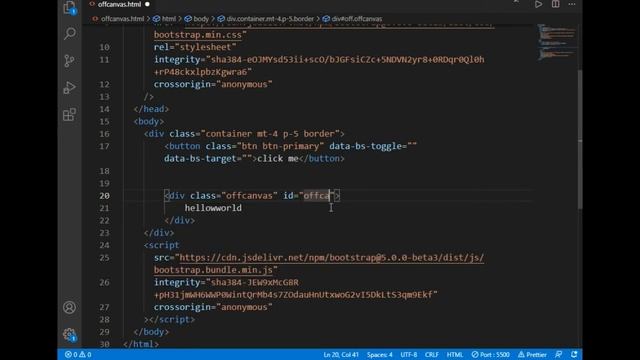This screenshot has height=360, width=640.
Task: Click the closing </html> tag
Action: (x=141, y=344)
